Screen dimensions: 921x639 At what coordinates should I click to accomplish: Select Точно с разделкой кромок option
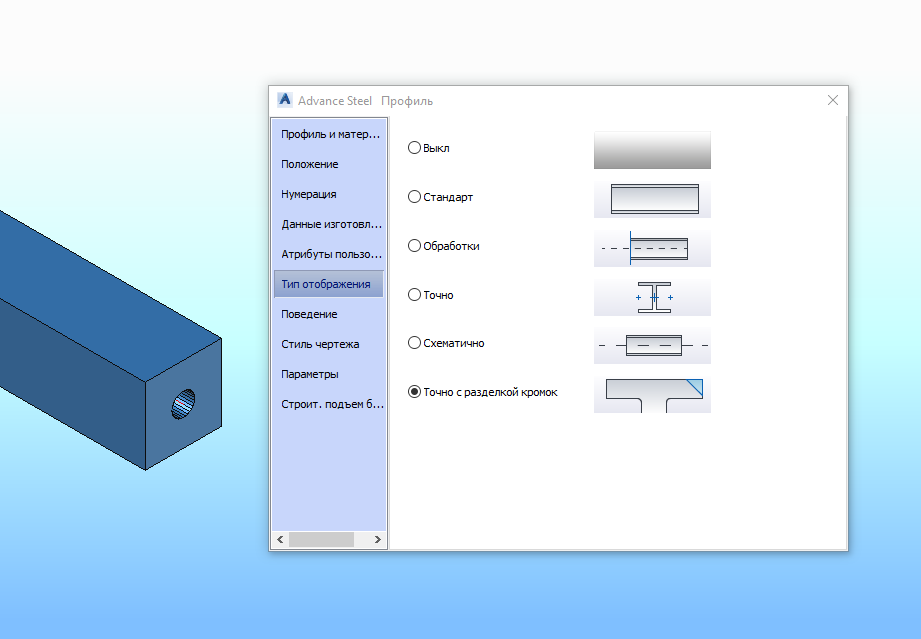coord(414,392)
